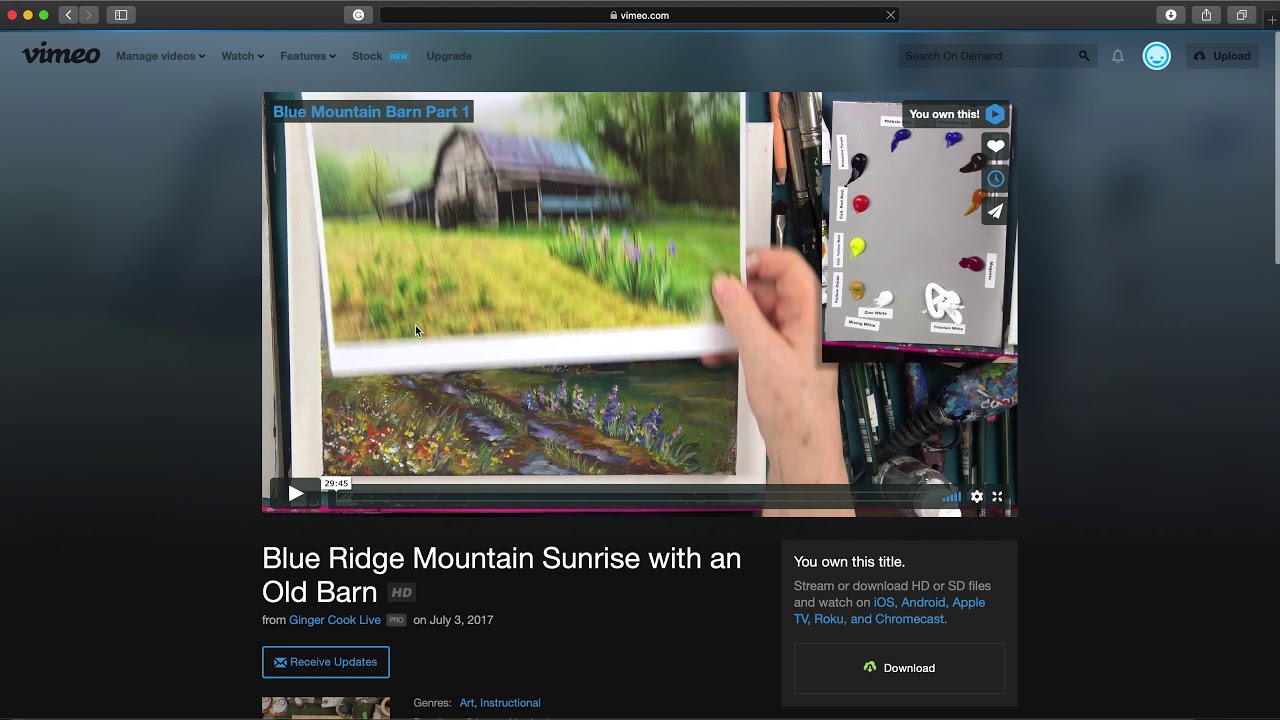Viewport: 1280px width, 720px height.
Task: Click the Receive Updates button
Action: click(x=326, y=662)
